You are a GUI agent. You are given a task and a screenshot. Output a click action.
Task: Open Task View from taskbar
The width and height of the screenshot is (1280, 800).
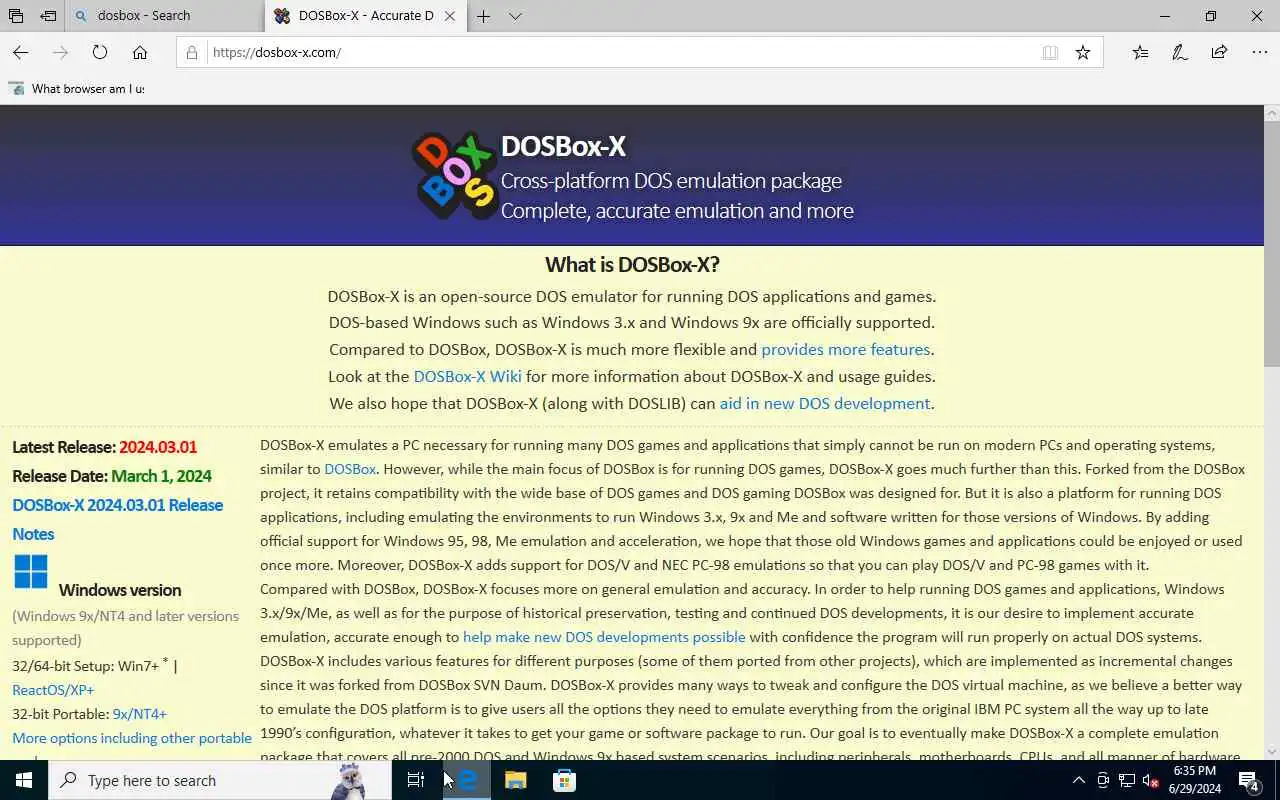coord(416,780)
